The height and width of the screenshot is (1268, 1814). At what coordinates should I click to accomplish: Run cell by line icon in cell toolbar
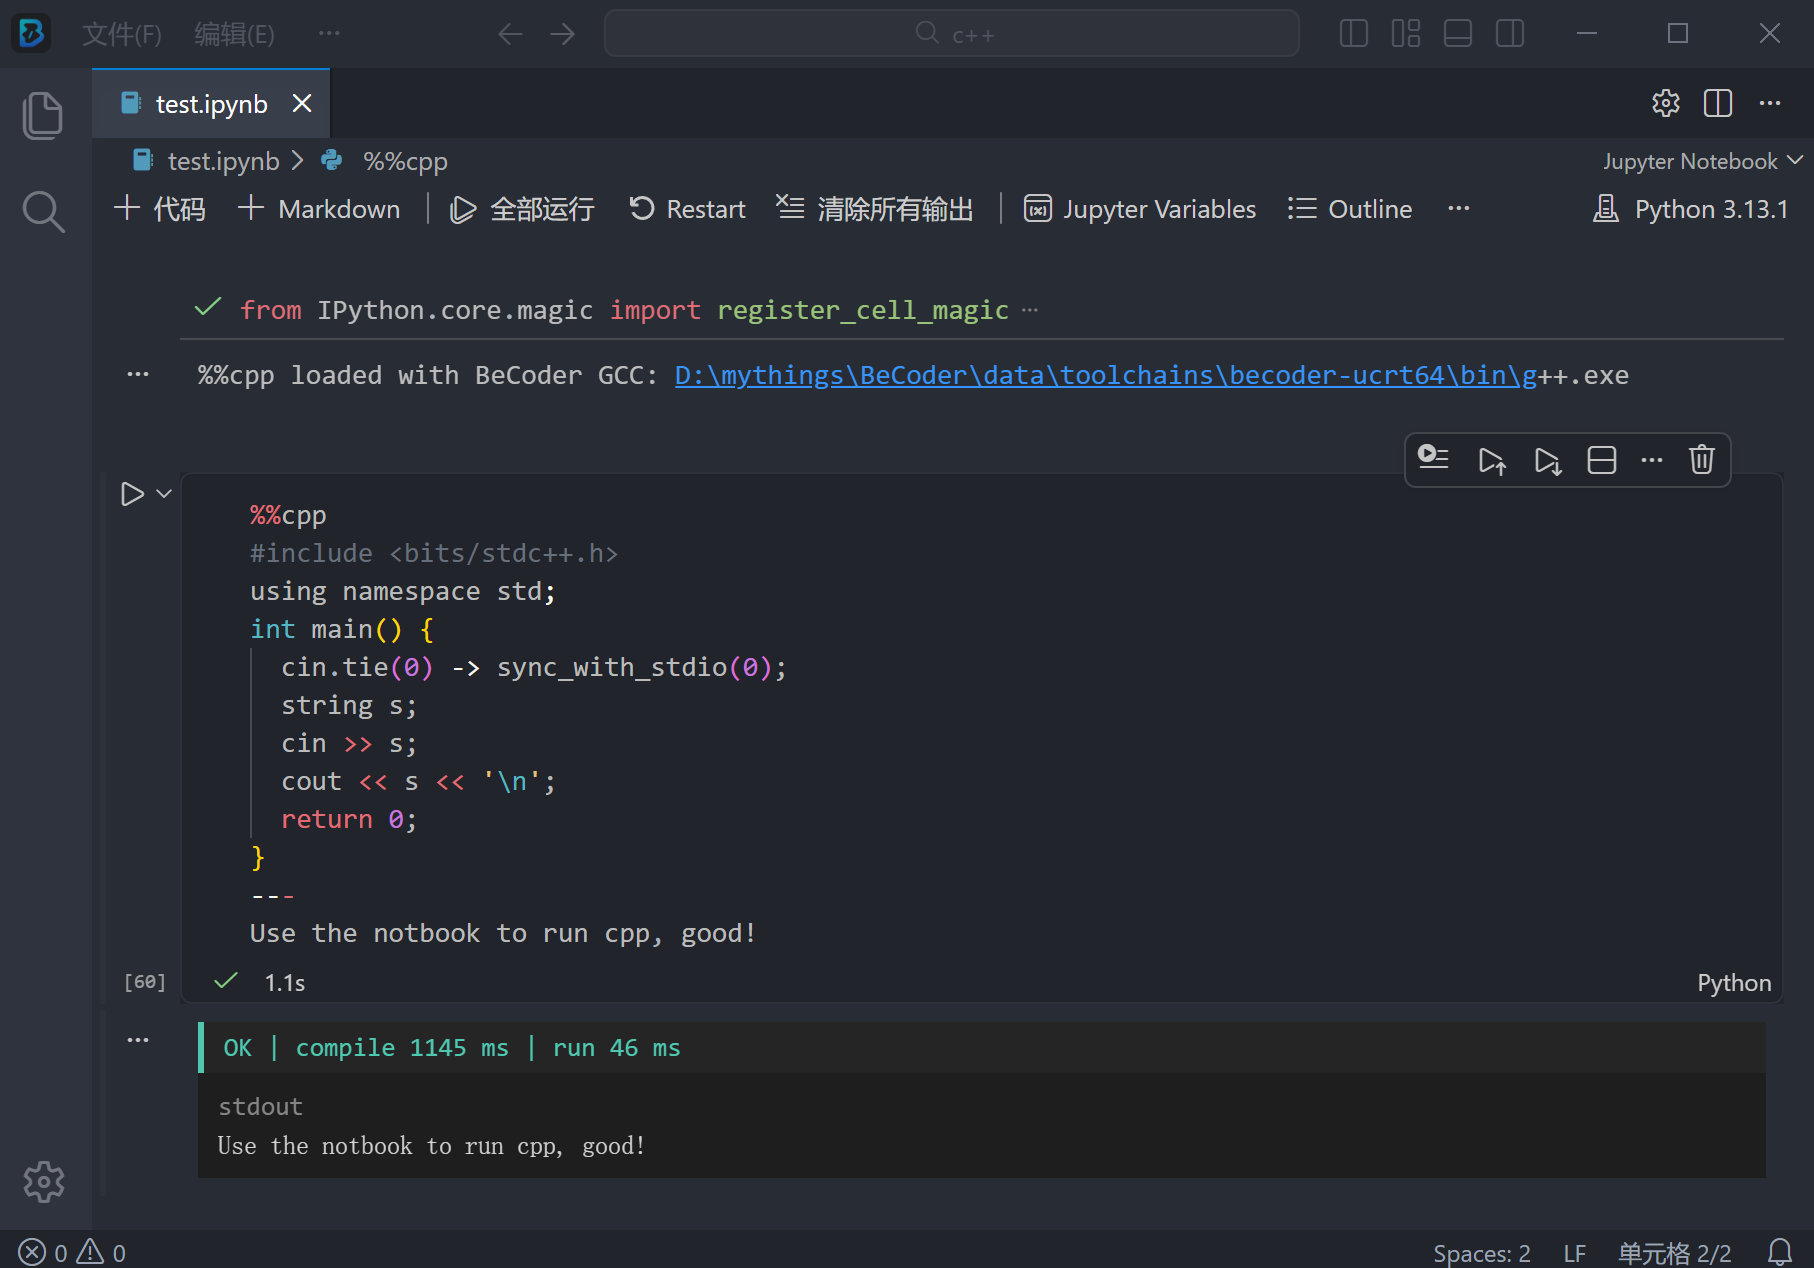coord(1434,459)
